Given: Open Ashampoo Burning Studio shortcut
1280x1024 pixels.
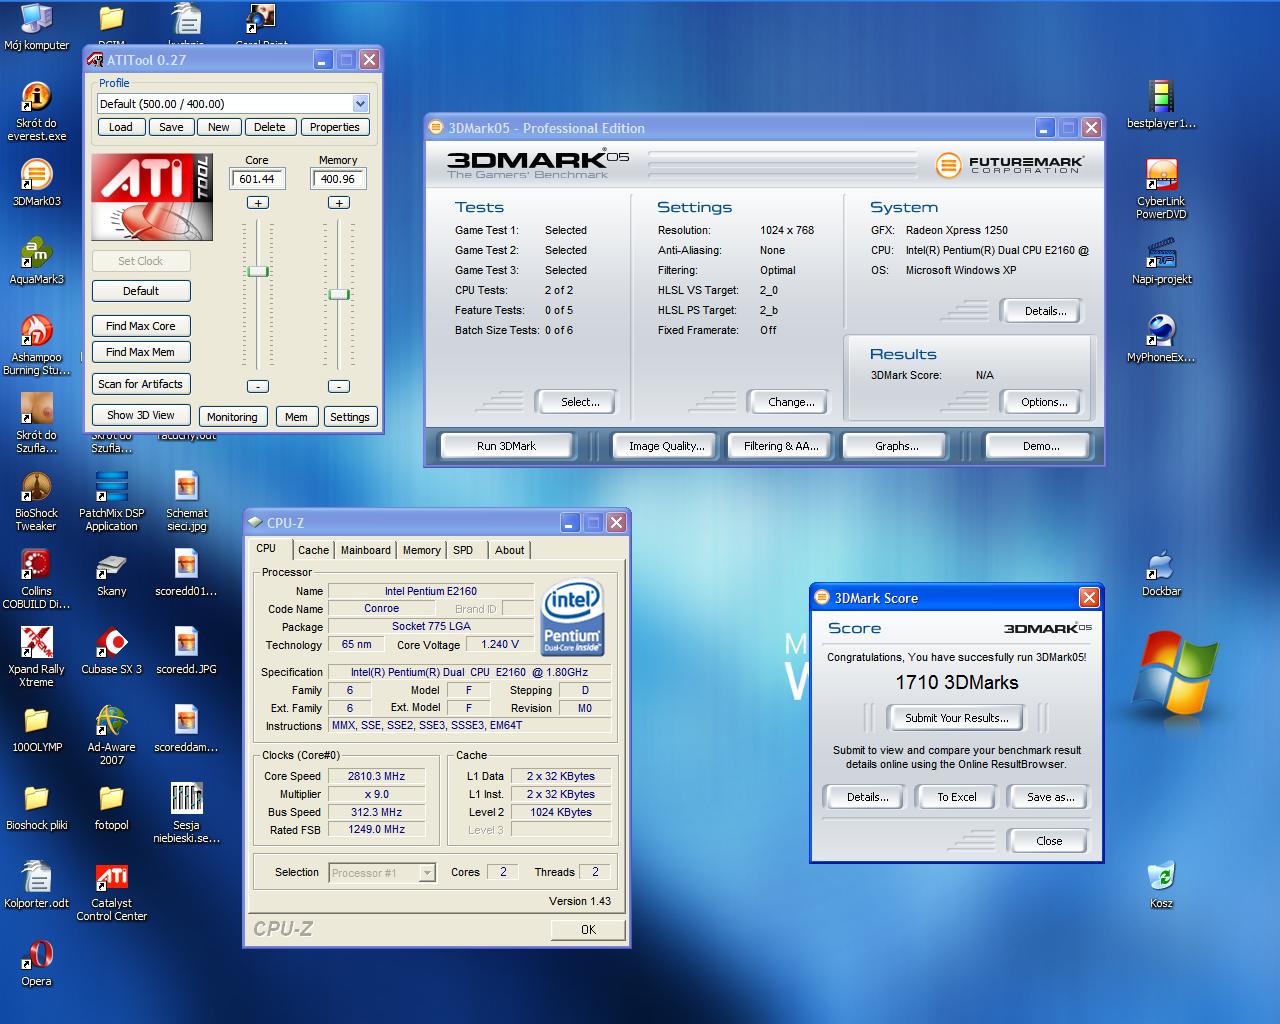Looking at the screenshot, I should tap(36, 345).
